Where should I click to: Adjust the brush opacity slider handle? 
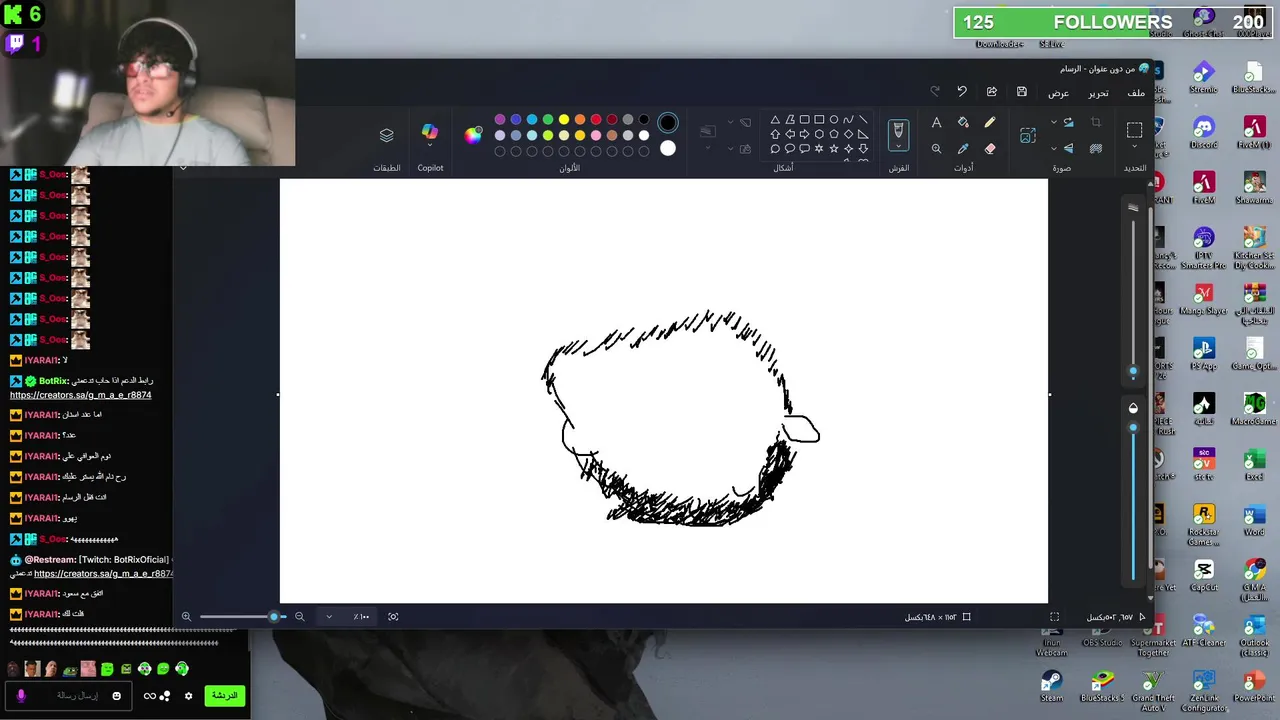click(x=1133, y=427)
